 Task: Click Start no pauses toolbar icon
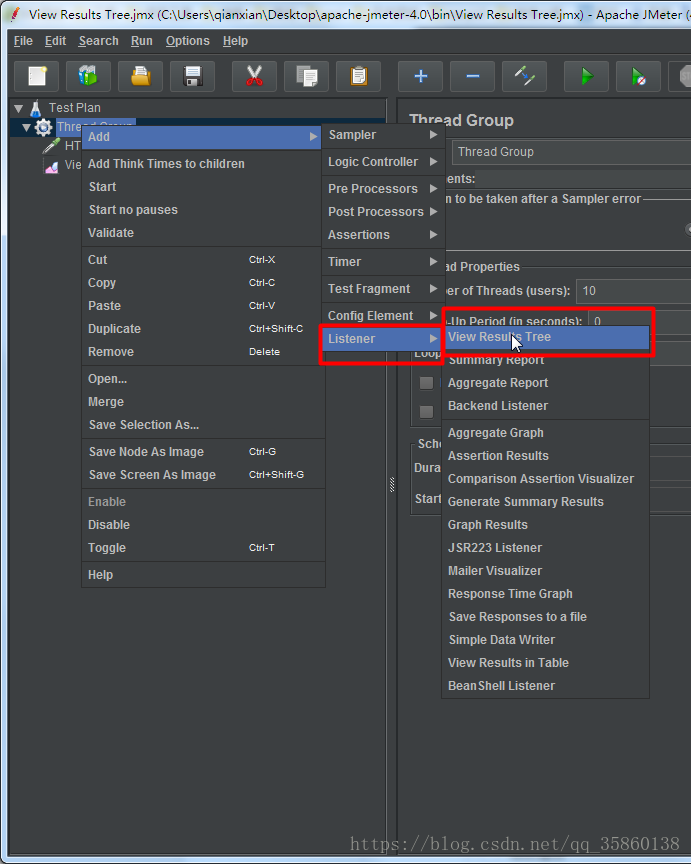638,76
